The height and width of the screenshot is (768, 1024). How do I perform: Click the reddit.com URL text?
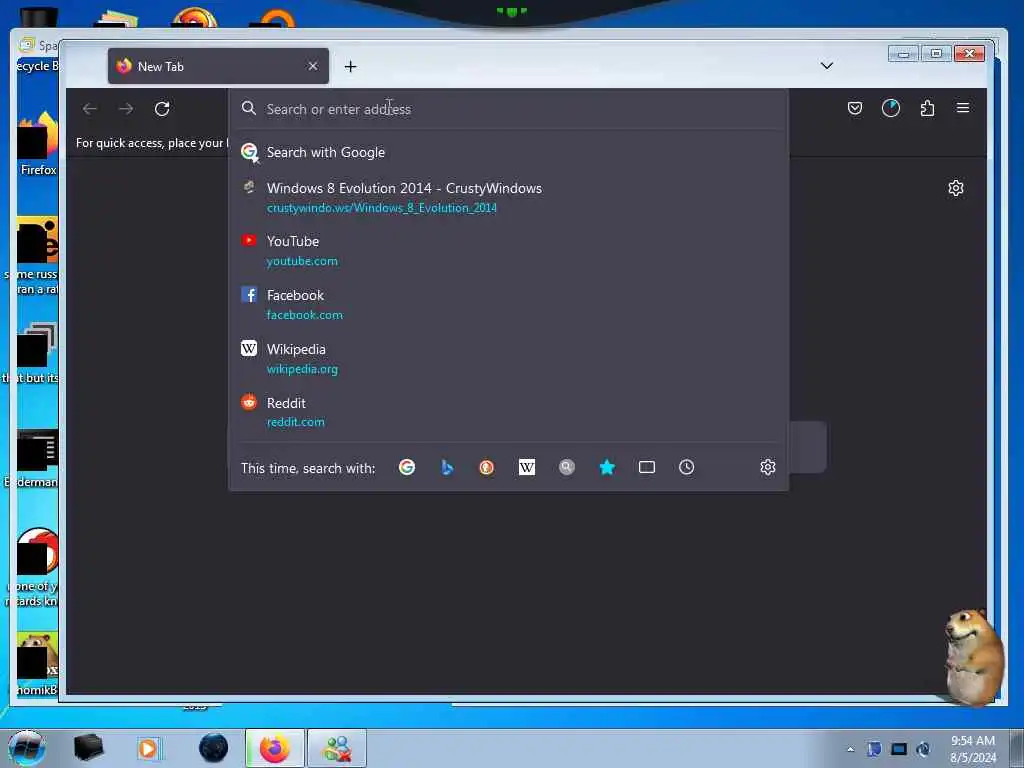pos(295,422)
